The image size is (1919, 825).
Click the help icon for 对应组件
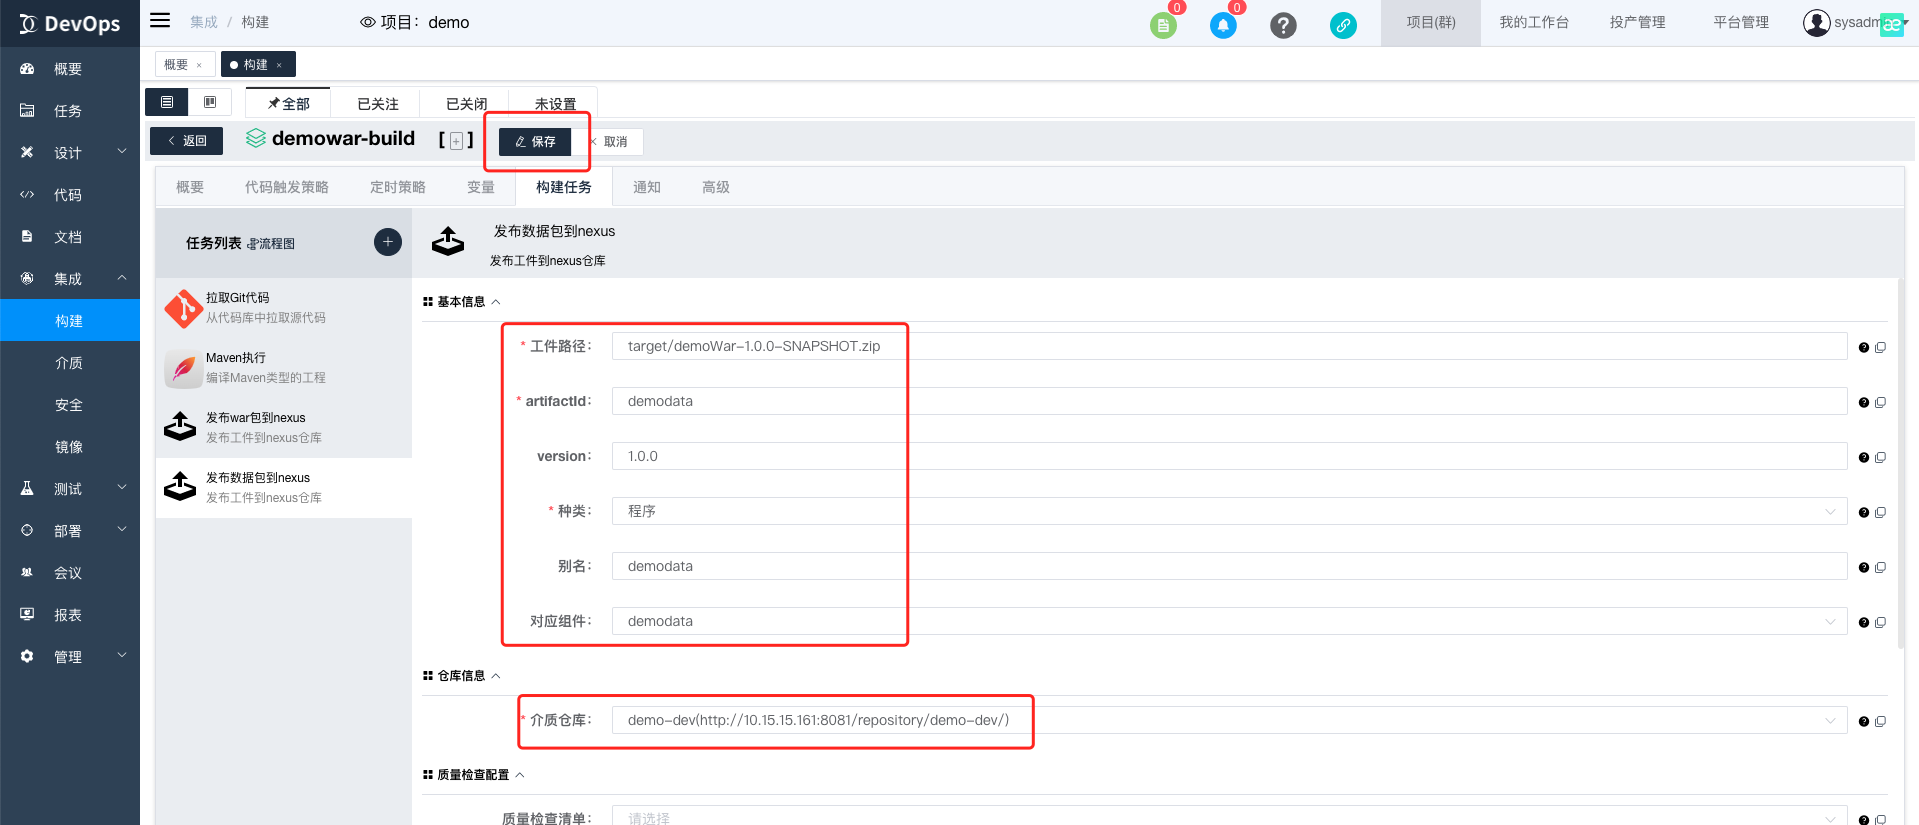click(1864, 623)
